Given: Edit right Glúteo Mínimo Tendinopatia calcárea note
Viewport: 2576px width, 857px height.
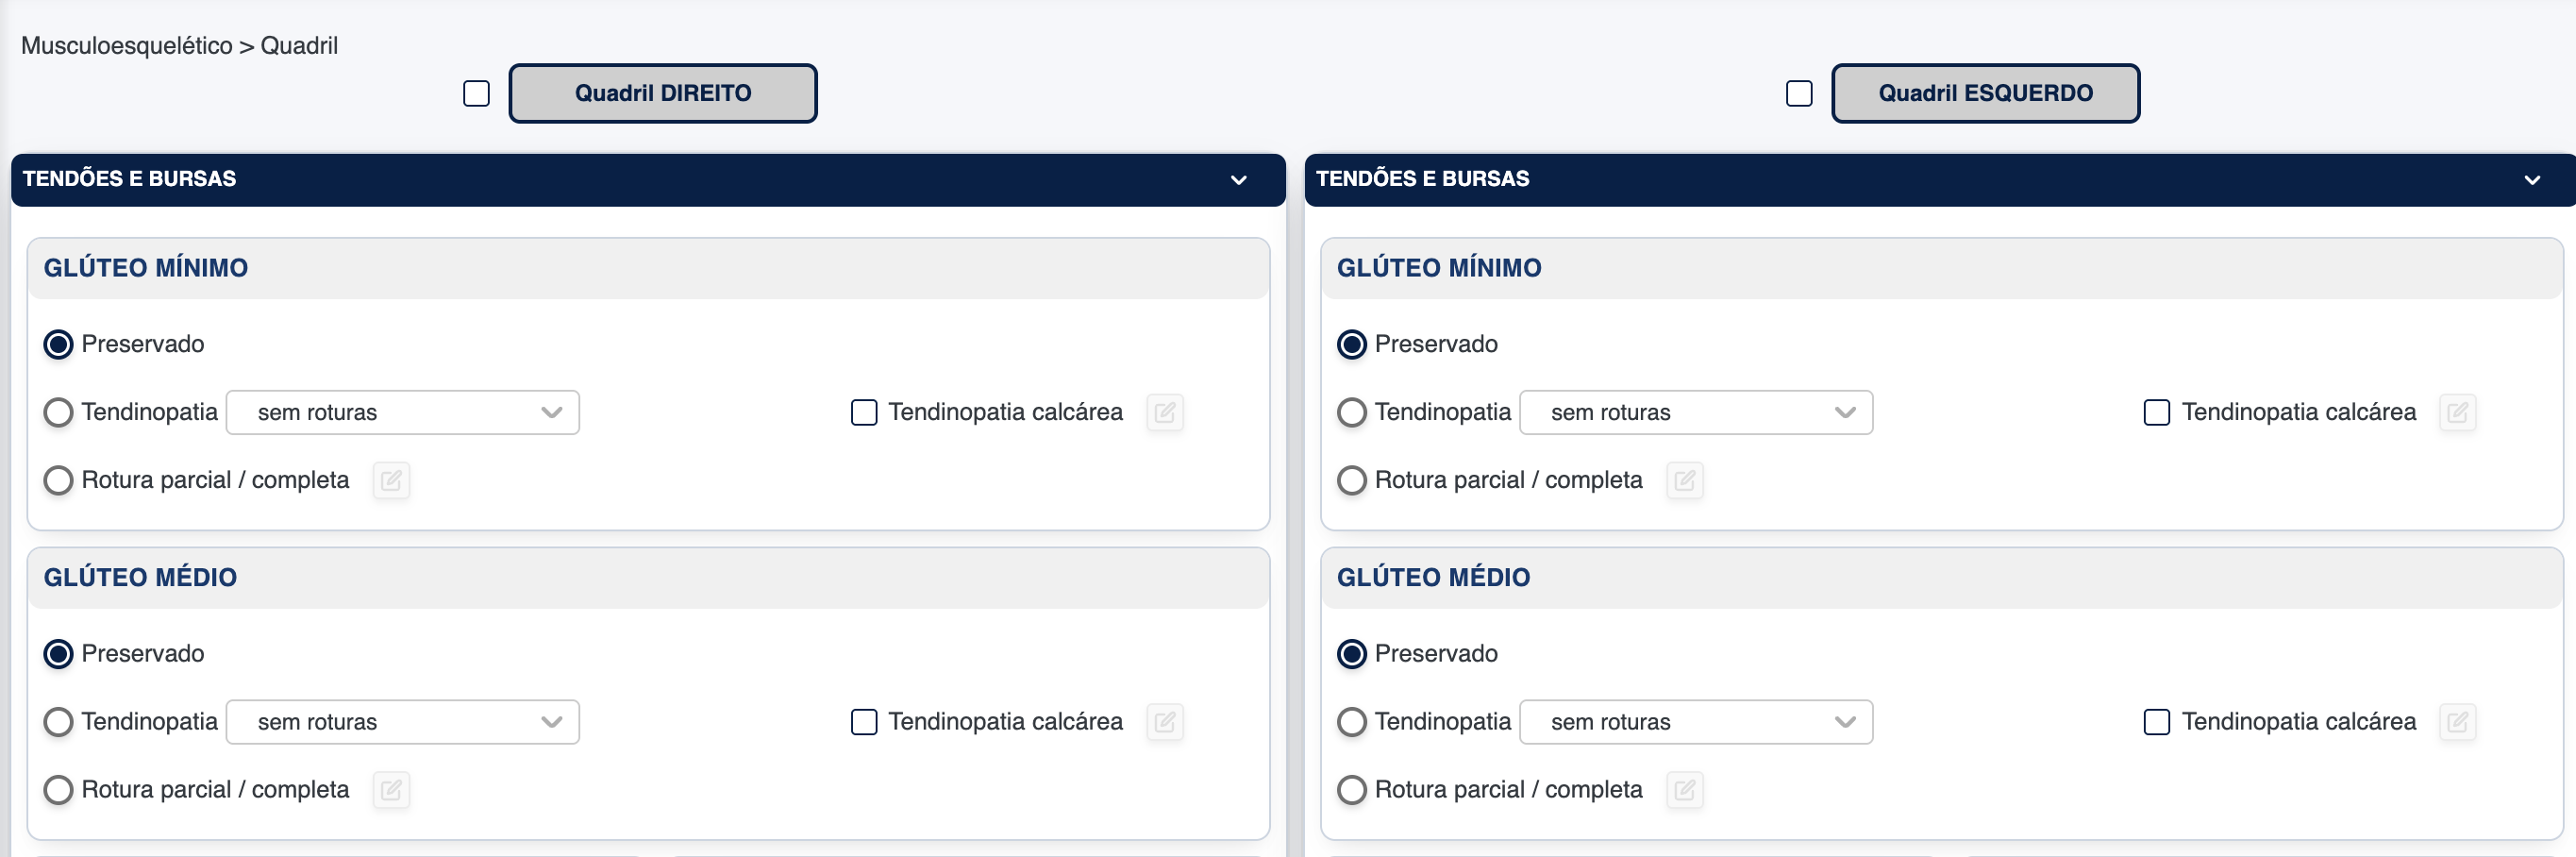Looking at the screenshot, I should [1165, 412].
